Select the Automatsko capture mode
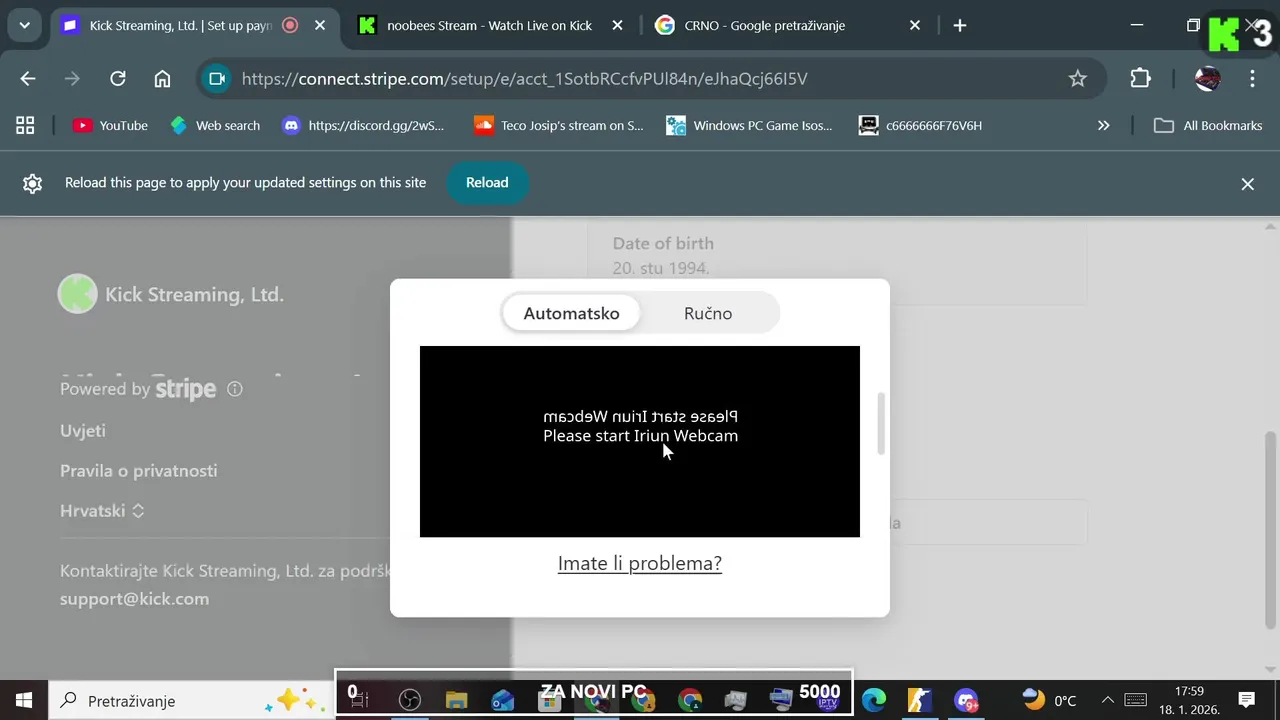Image resolution: width=1280 pixels, height=720 pixels. tap(571, 313)
